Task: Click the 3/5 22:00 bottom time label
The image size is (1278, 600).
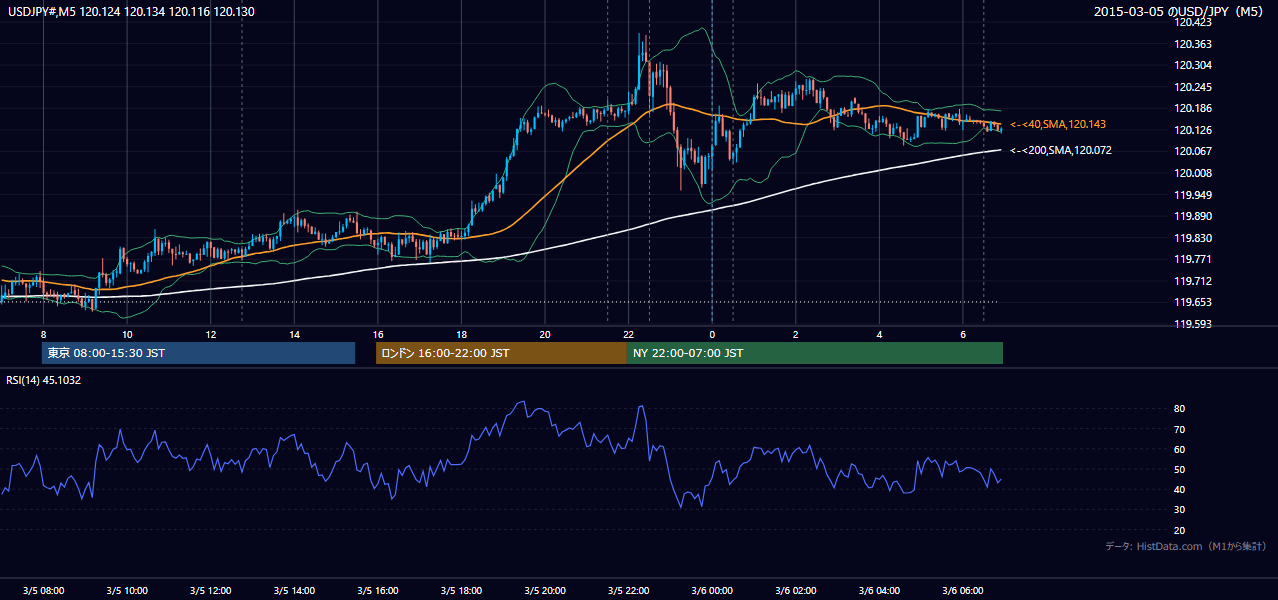Action: click(x=628, y=591)
